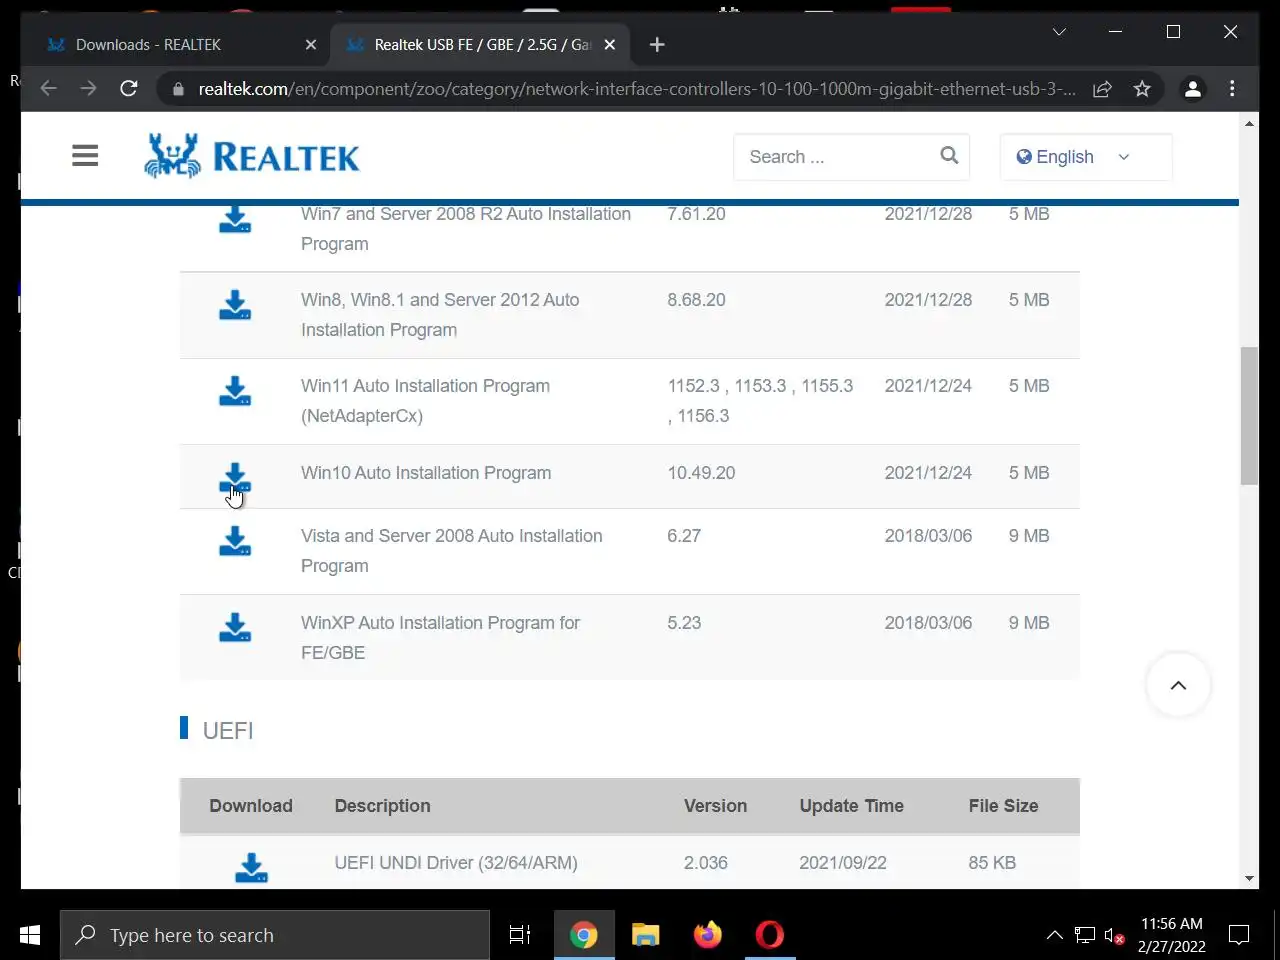Select the Realtek USB FE / GBE tab
The image size is (1280, 960).
coord(480,45)
